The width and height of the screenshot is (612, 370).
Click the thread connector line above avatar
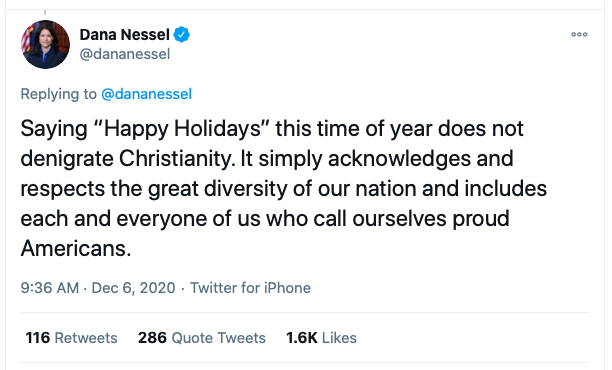[45, 12]
